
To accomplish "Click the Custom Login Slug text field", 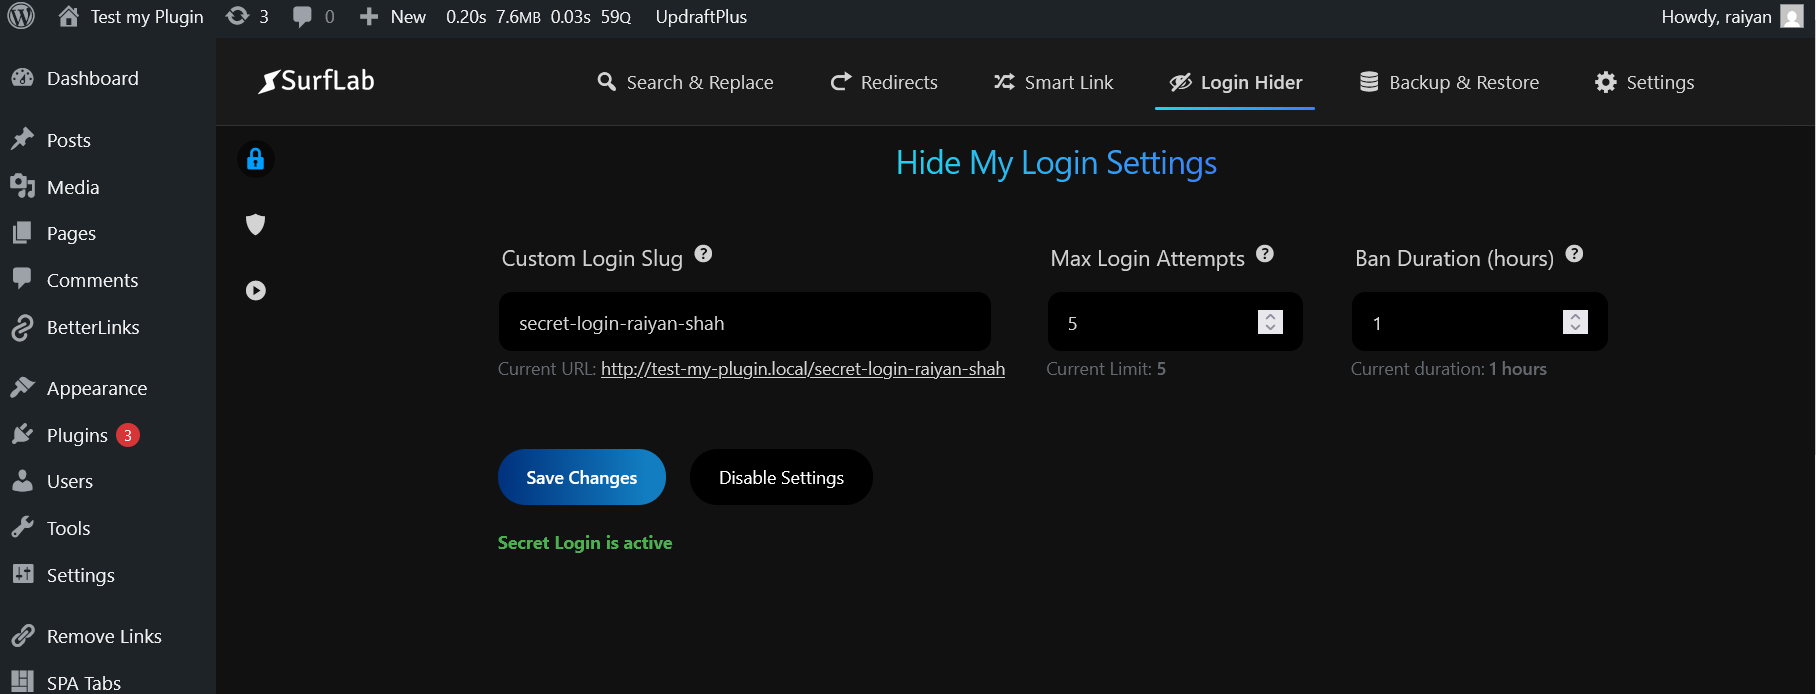I will [x=744, y=322].
